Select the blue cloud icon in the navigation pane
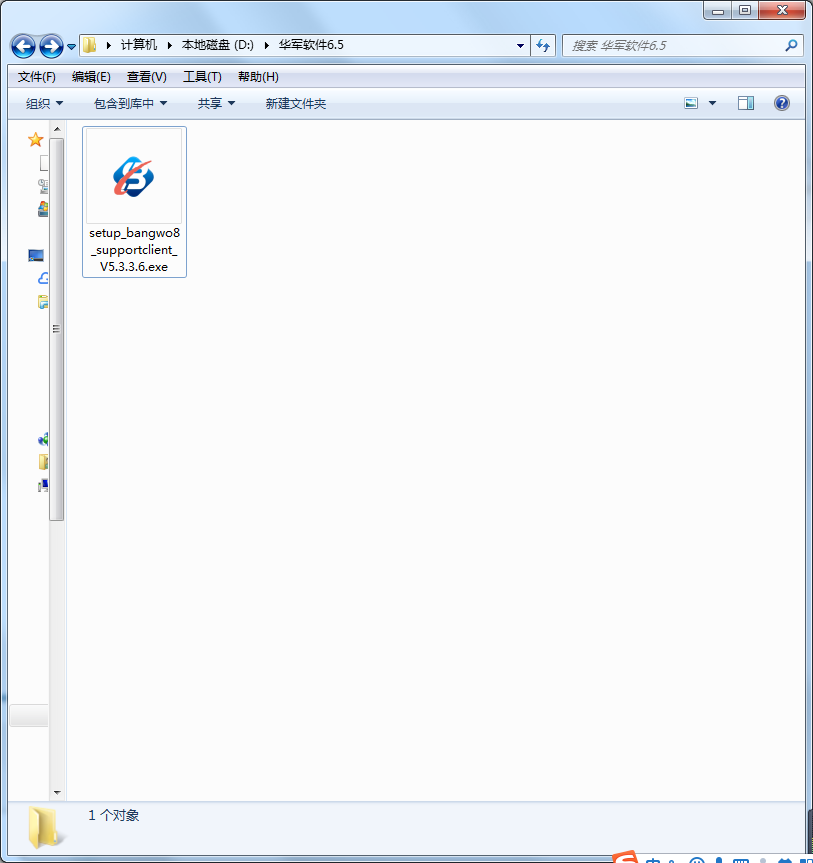Viewport: 813px width, 863px height. [x=43, y=278]
